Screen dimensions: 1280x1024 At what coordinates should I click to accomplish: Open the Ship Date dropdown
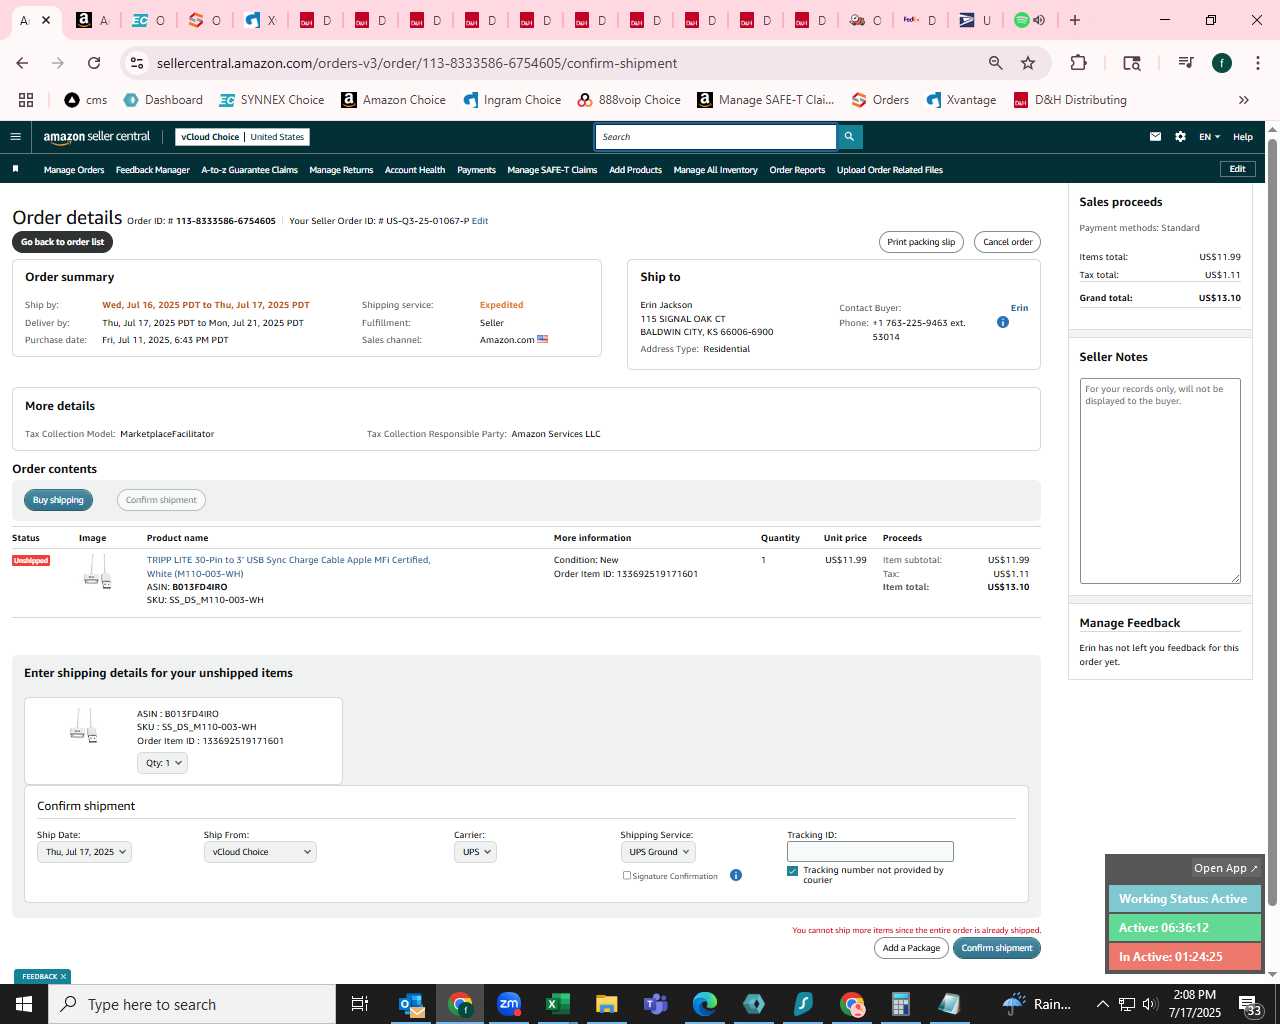(84, 852)
